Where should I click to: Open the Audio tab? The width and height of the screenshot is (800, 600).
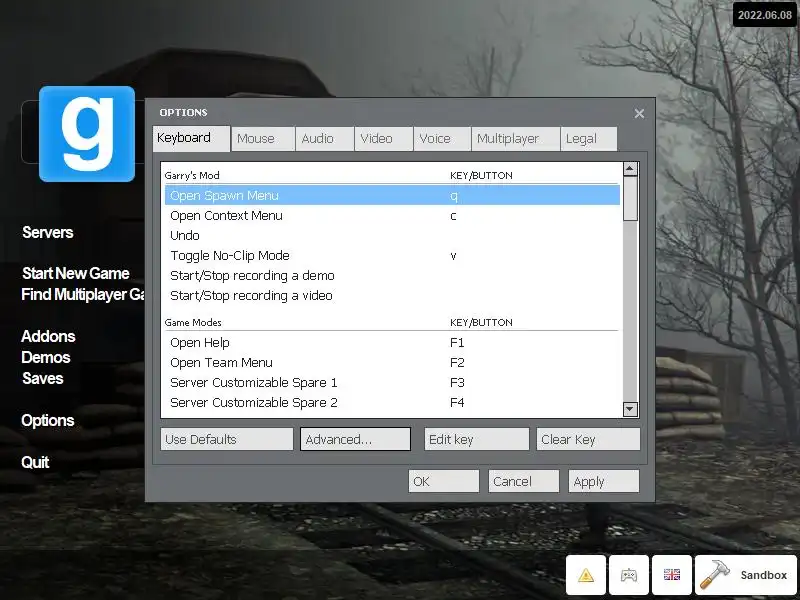tap(324, 139)
